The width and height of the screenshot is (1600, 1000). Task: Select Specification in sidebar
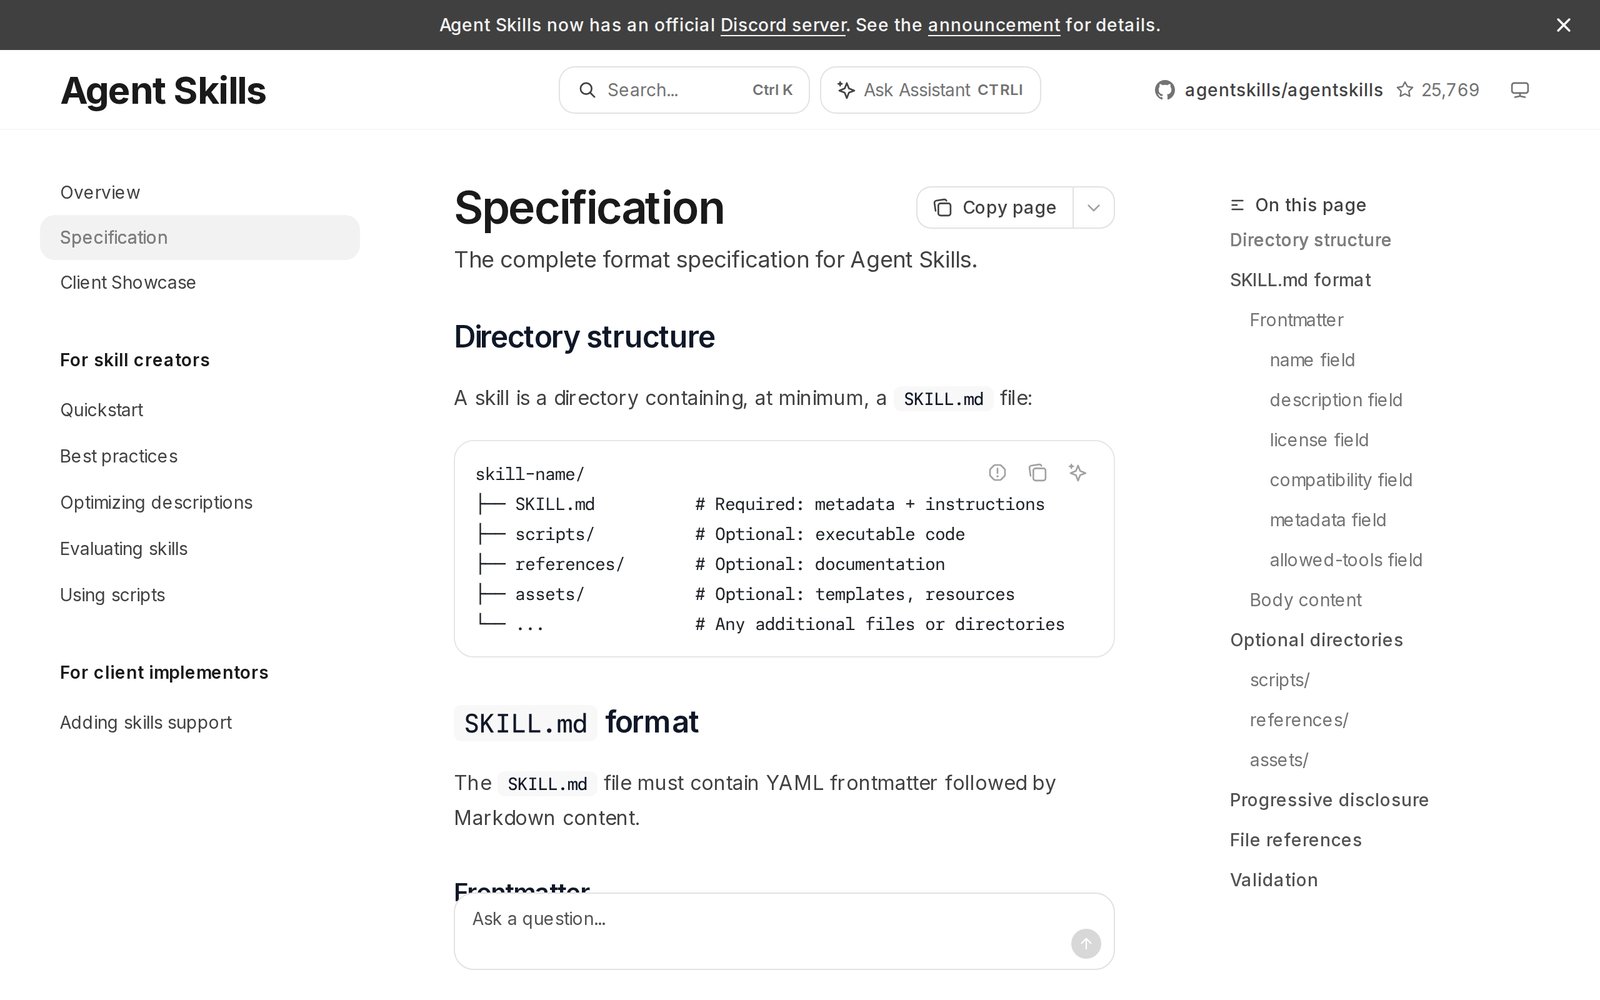[200, 237]
